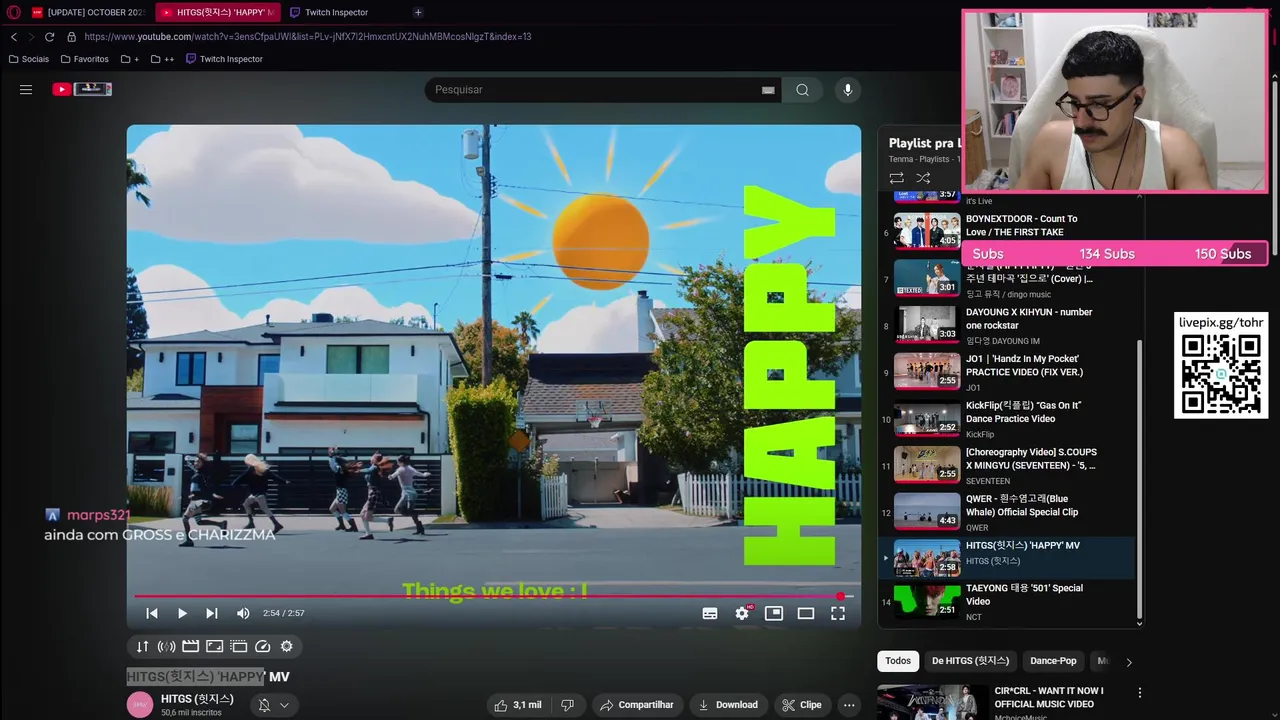The image size is (1280, 720).
Task: Start voice search with microphone
Action: 848,90
